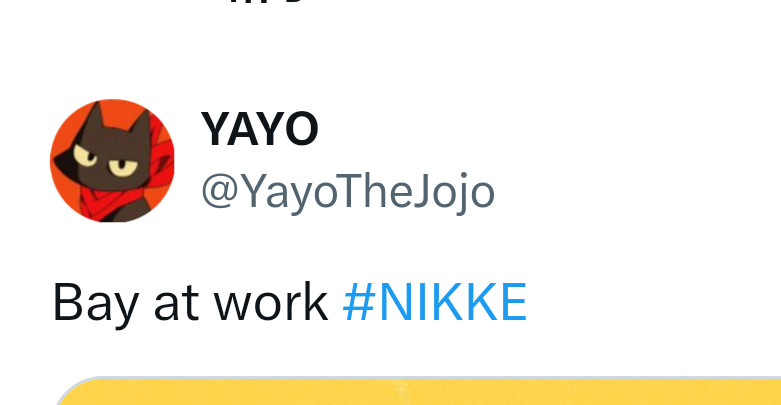Image resolution: width=781 pixels, height=405 pixels.
Task: Click the rounded top-left corner of the yellow image
Action: pyautogui.click(x=68, y=392)
